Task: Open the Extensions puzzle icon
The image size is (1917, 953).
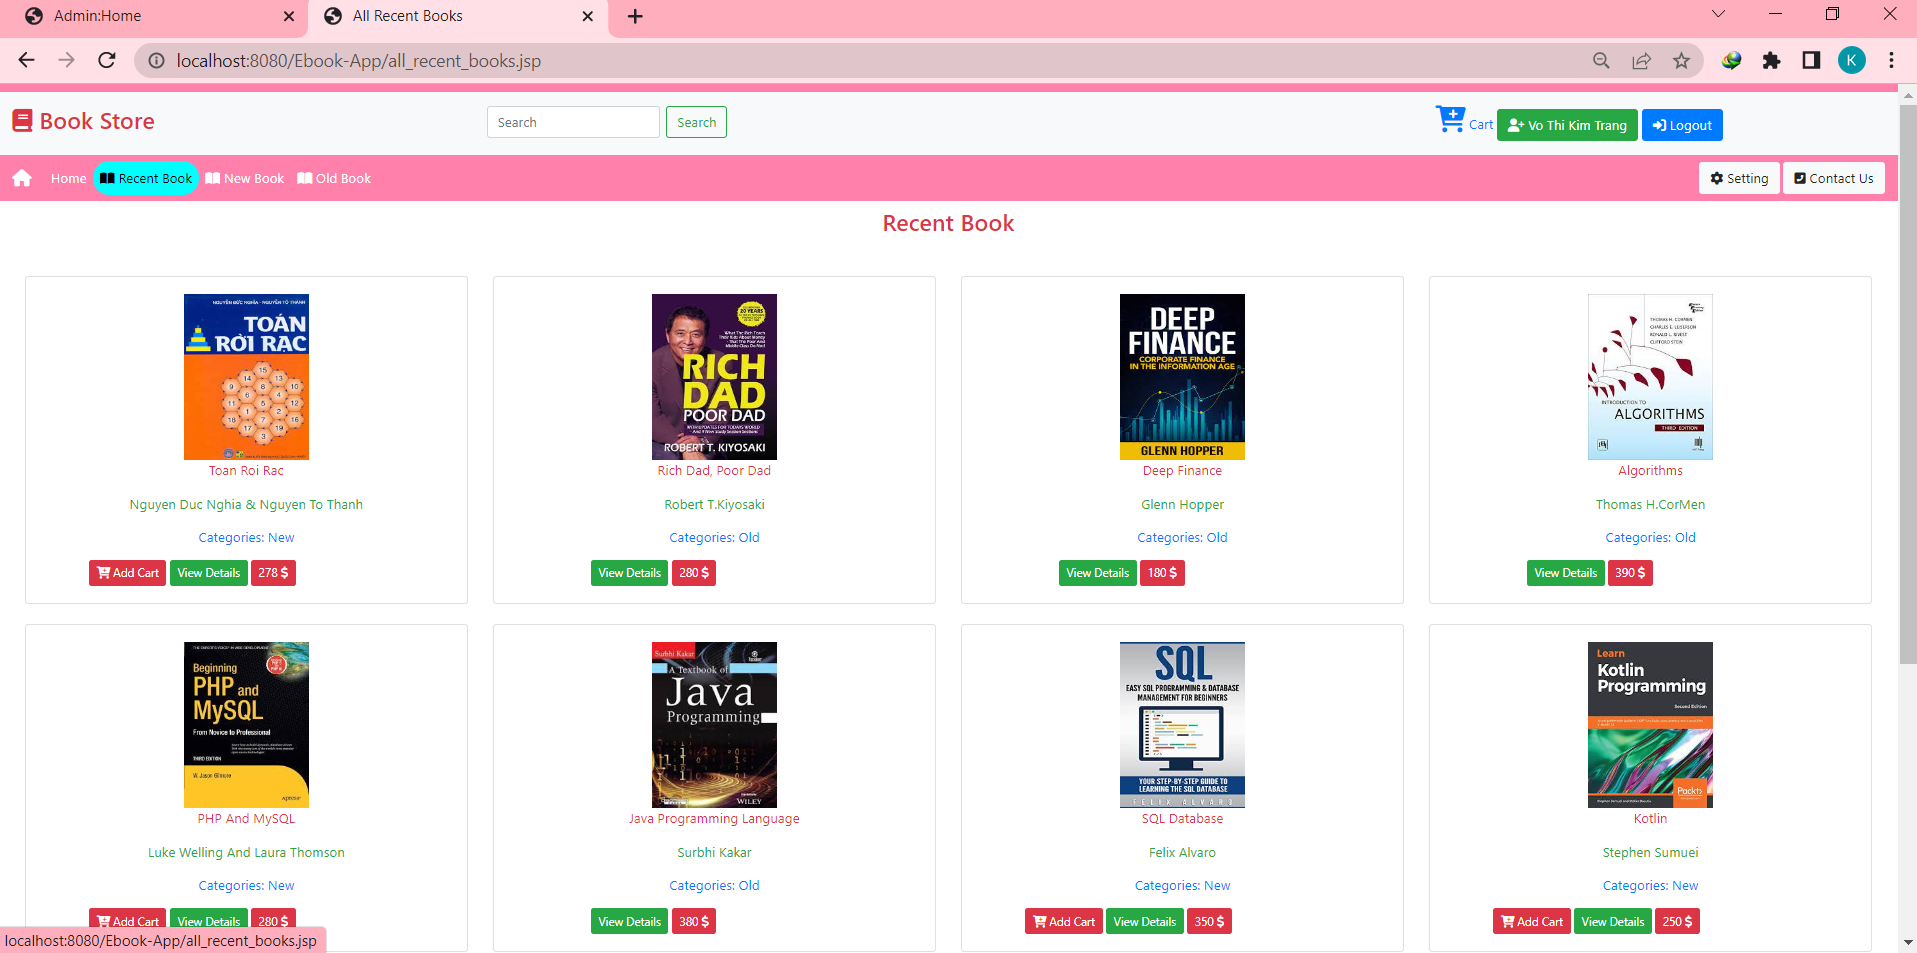Action: (1771, 61)
